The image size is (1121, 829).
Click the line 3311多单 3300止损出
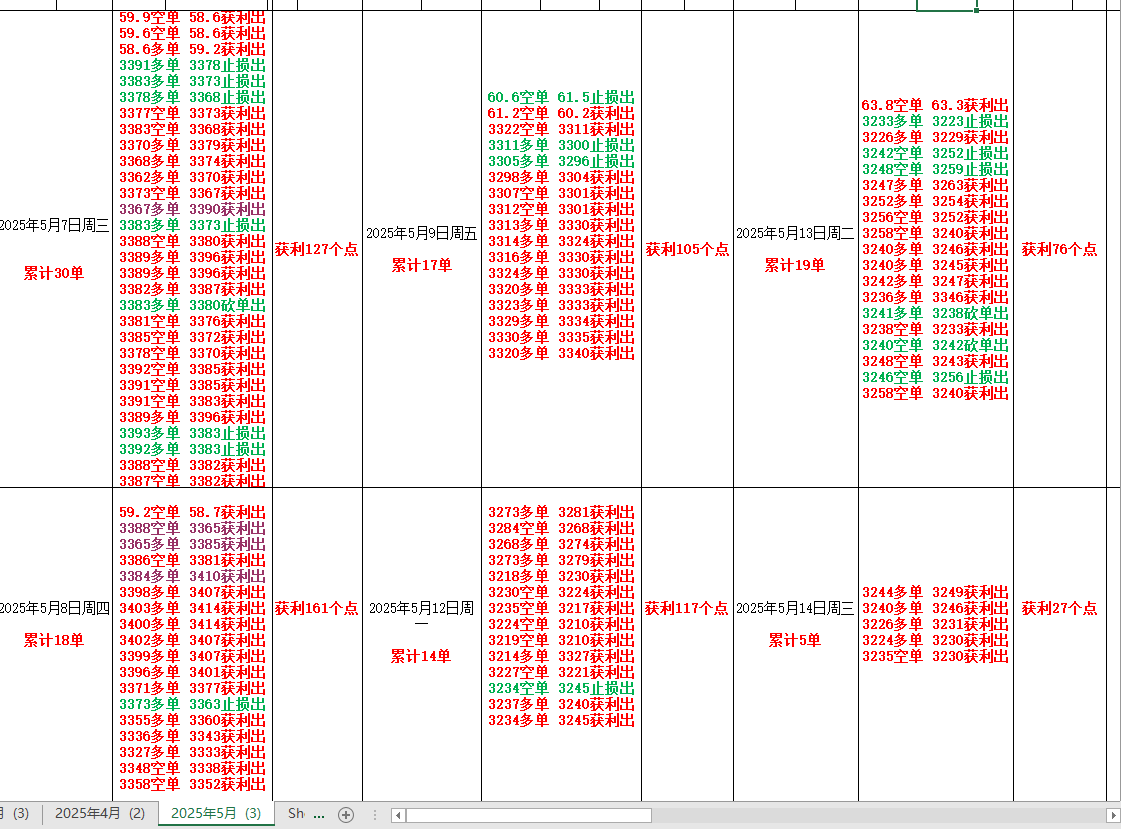[x=561, y=145]
